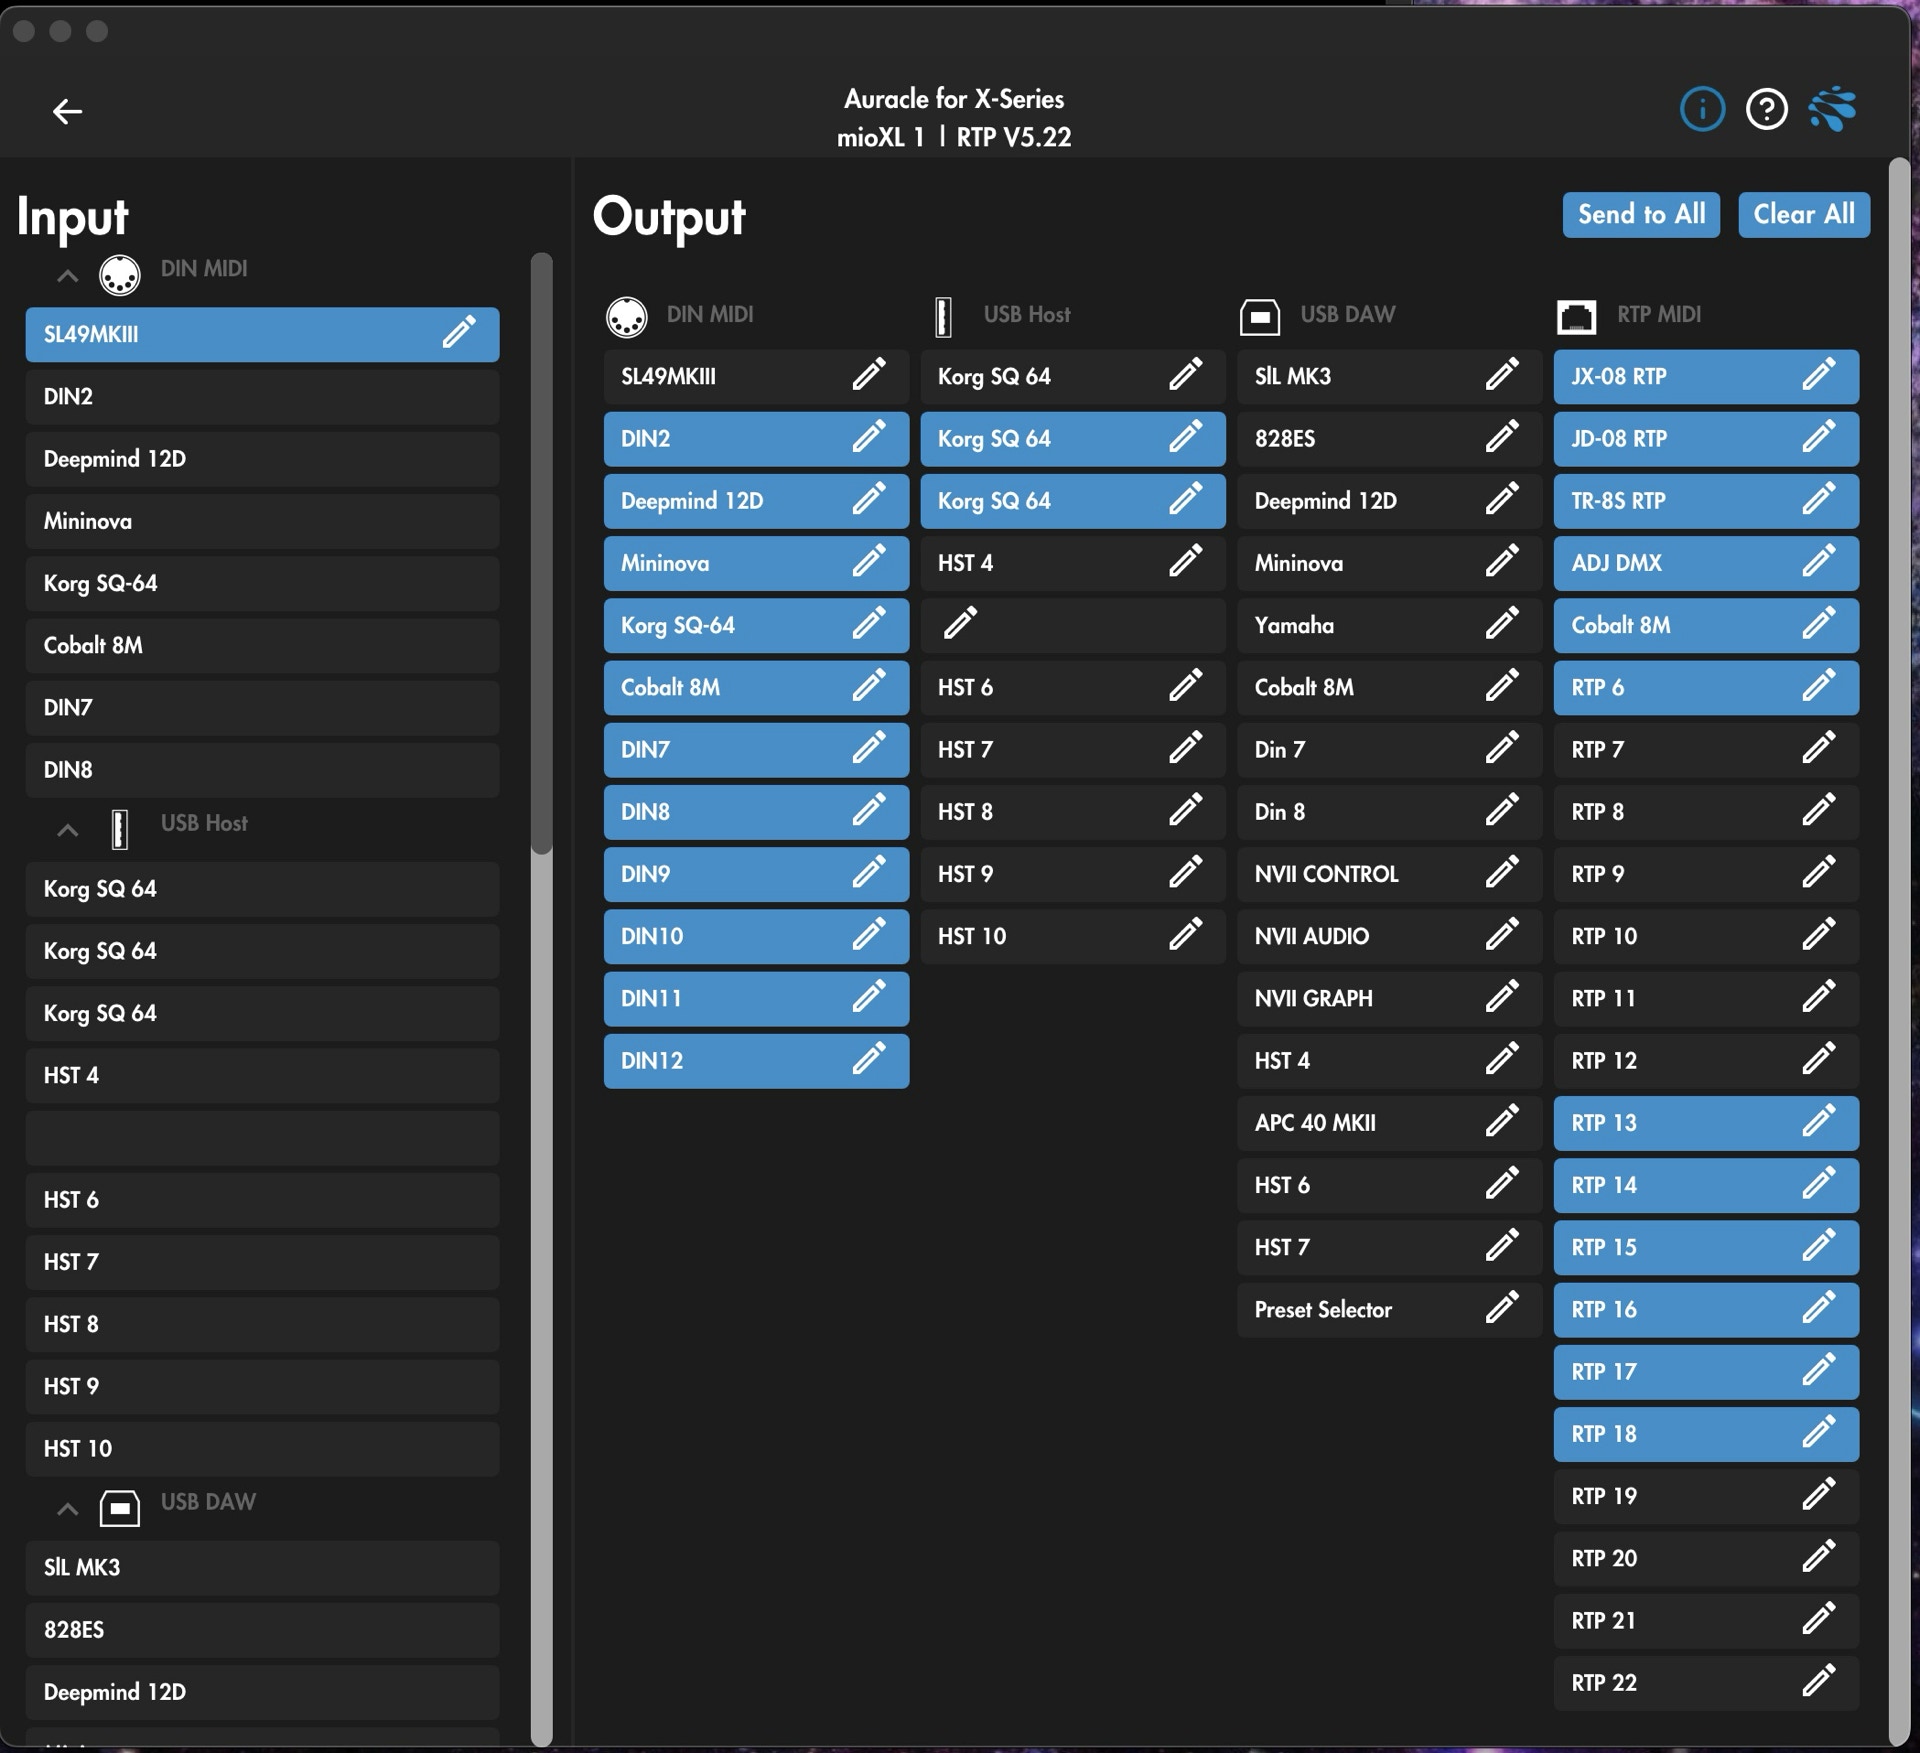Screen dimensions: 1920x1753
Task: Edit DIN2 output pencil icon
Action: click(869, 436)
